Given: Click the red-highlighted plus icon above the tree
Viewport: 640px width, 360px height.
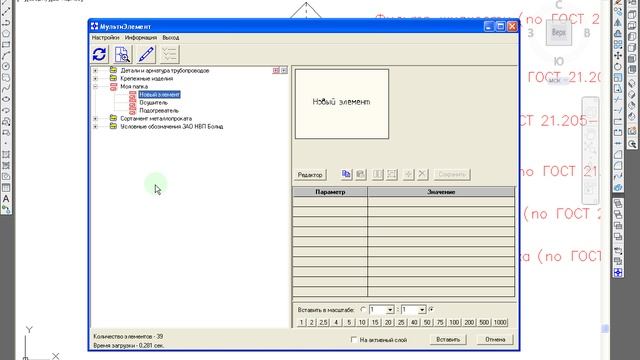Looking at the screenshot, I should pyautogui.click(x=276, y=71).
